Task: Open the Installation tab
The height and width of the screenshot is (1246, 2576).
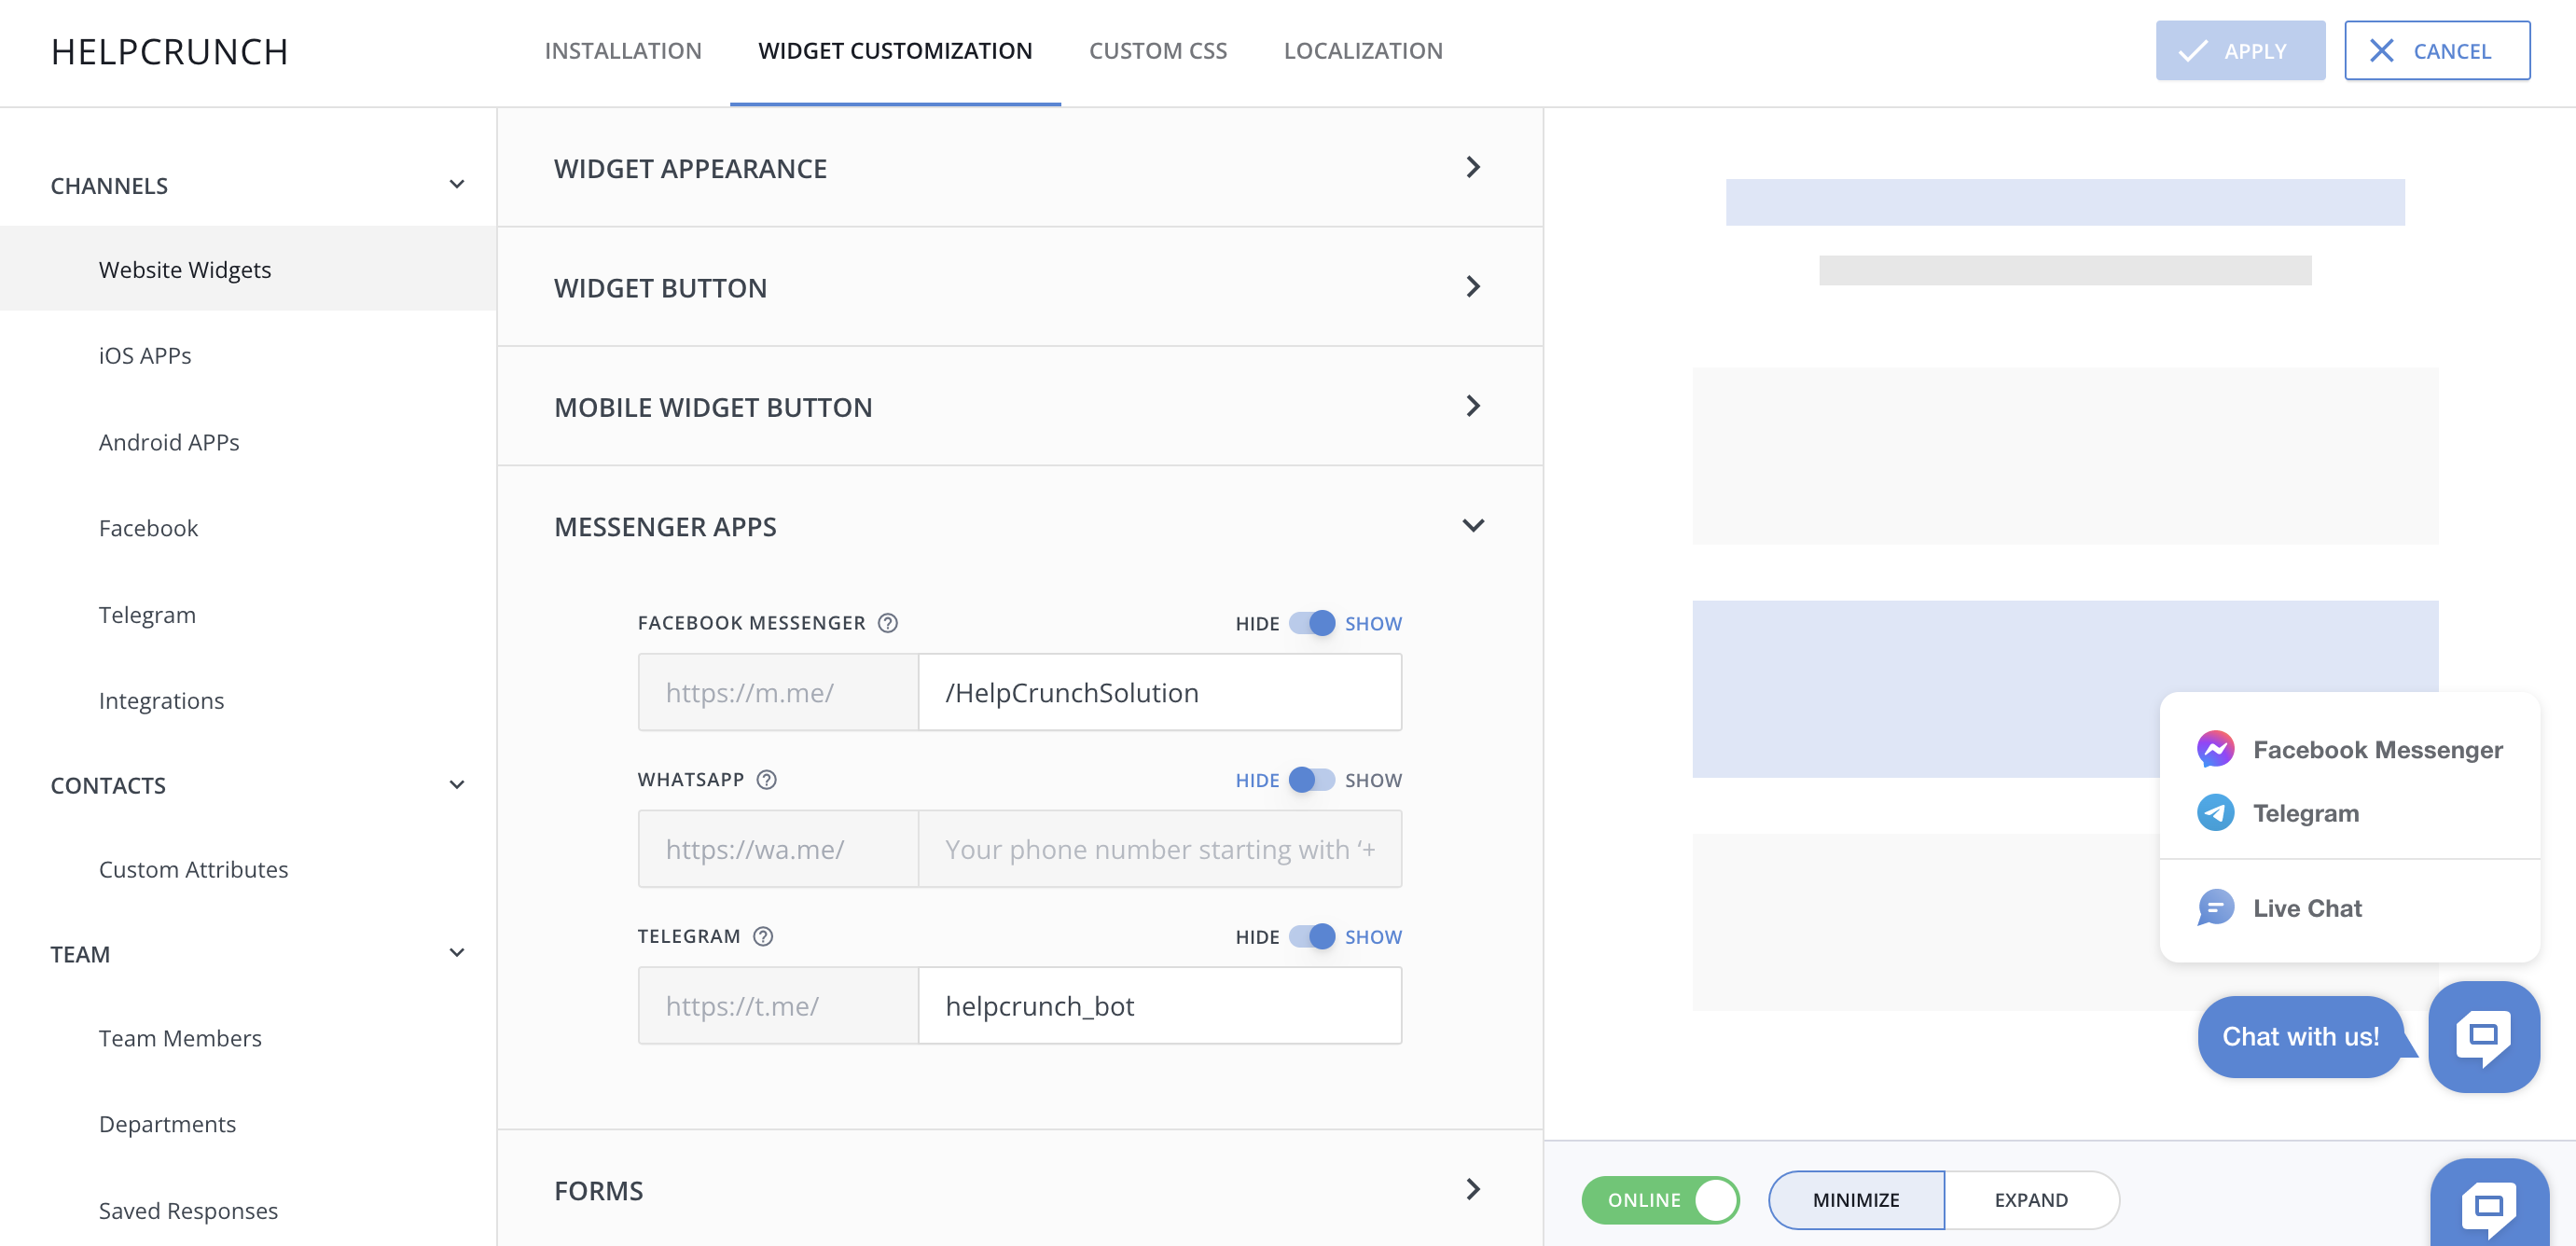Action: click(x=623, y=51)
